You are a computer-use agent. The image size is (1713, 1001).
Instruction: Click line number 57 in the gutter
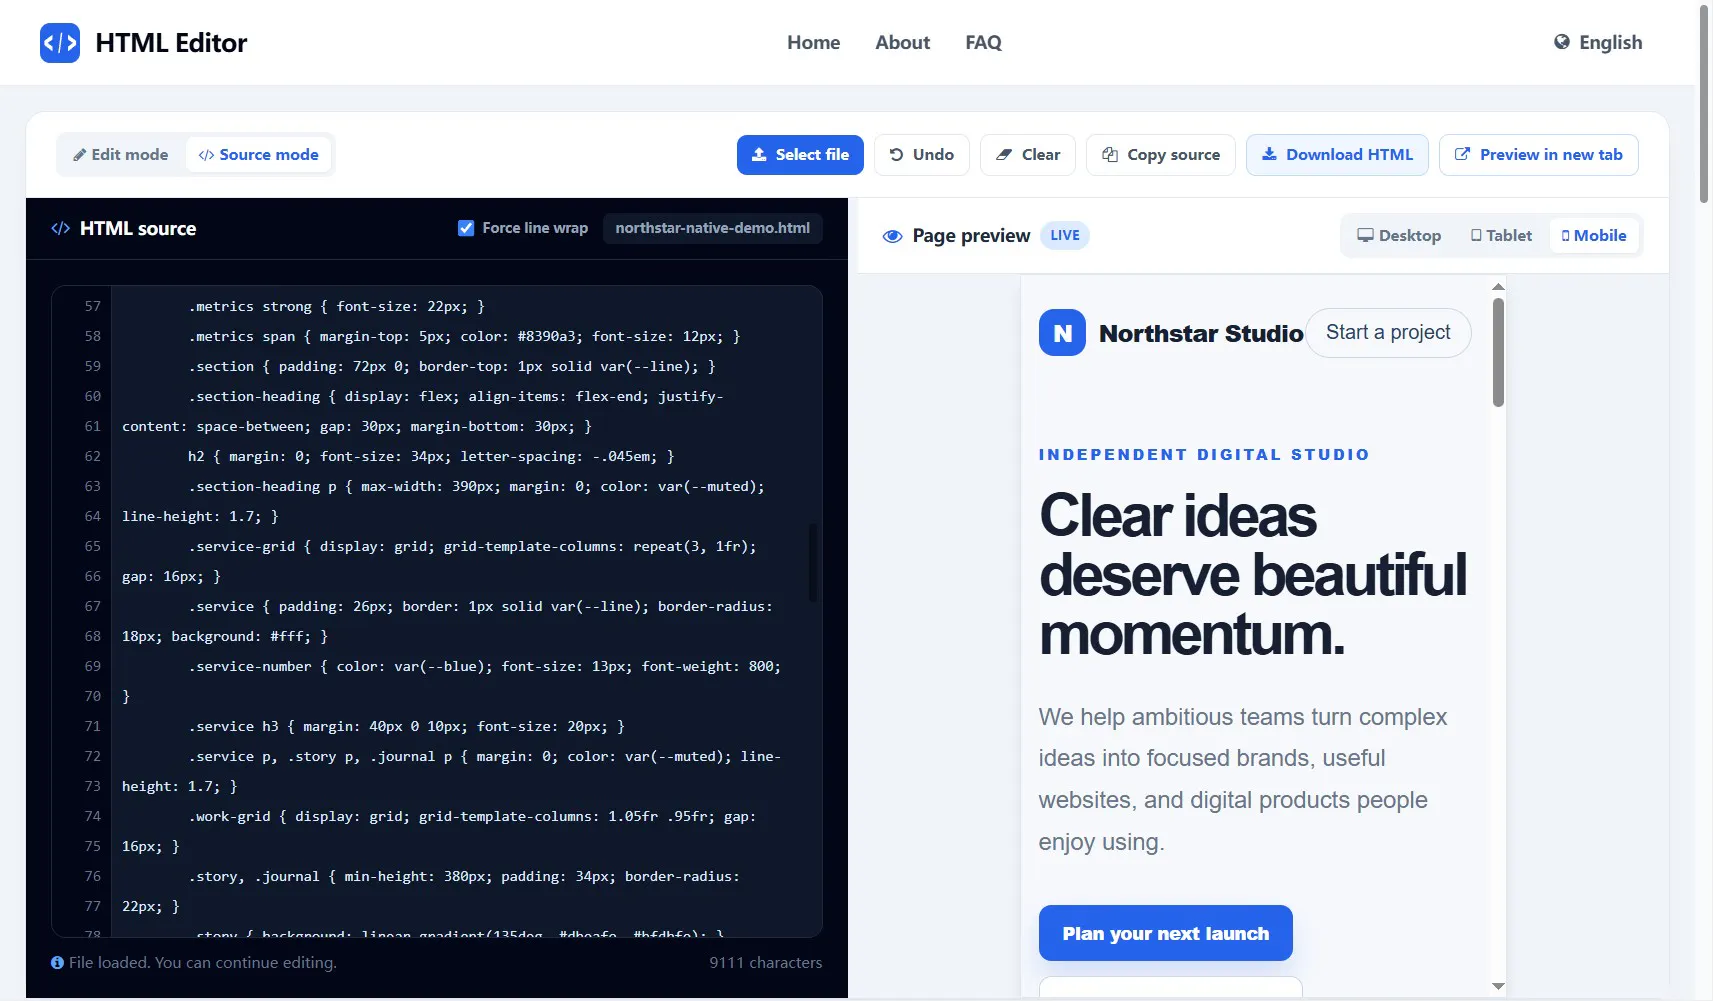[x=92, y=307]
